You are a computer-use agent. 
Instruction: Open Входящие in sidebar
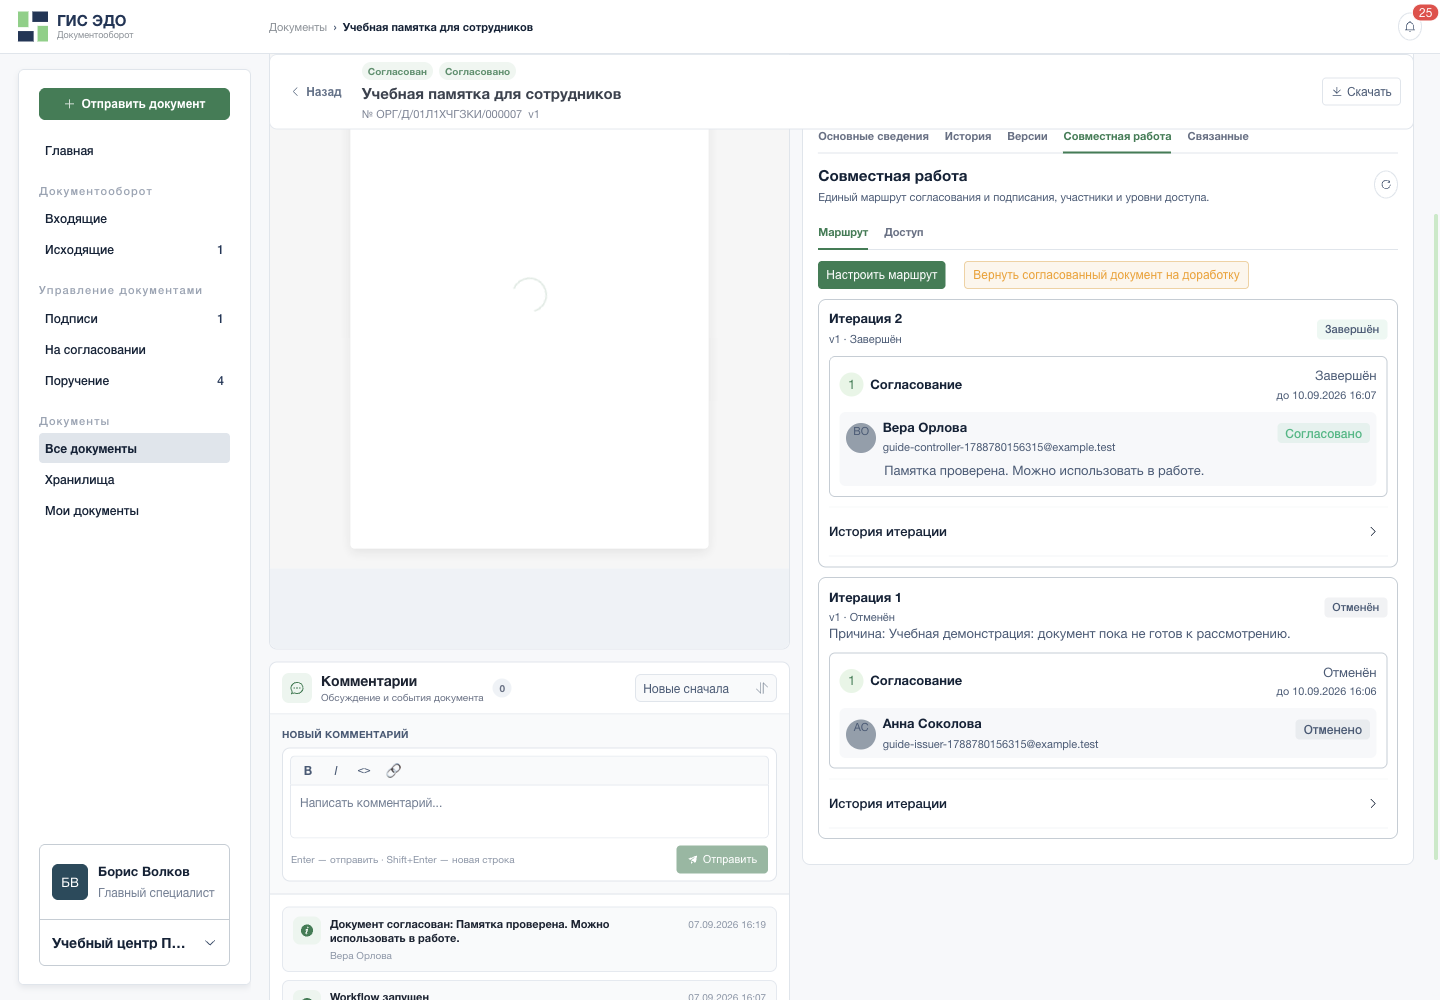[x=134, y=219]
